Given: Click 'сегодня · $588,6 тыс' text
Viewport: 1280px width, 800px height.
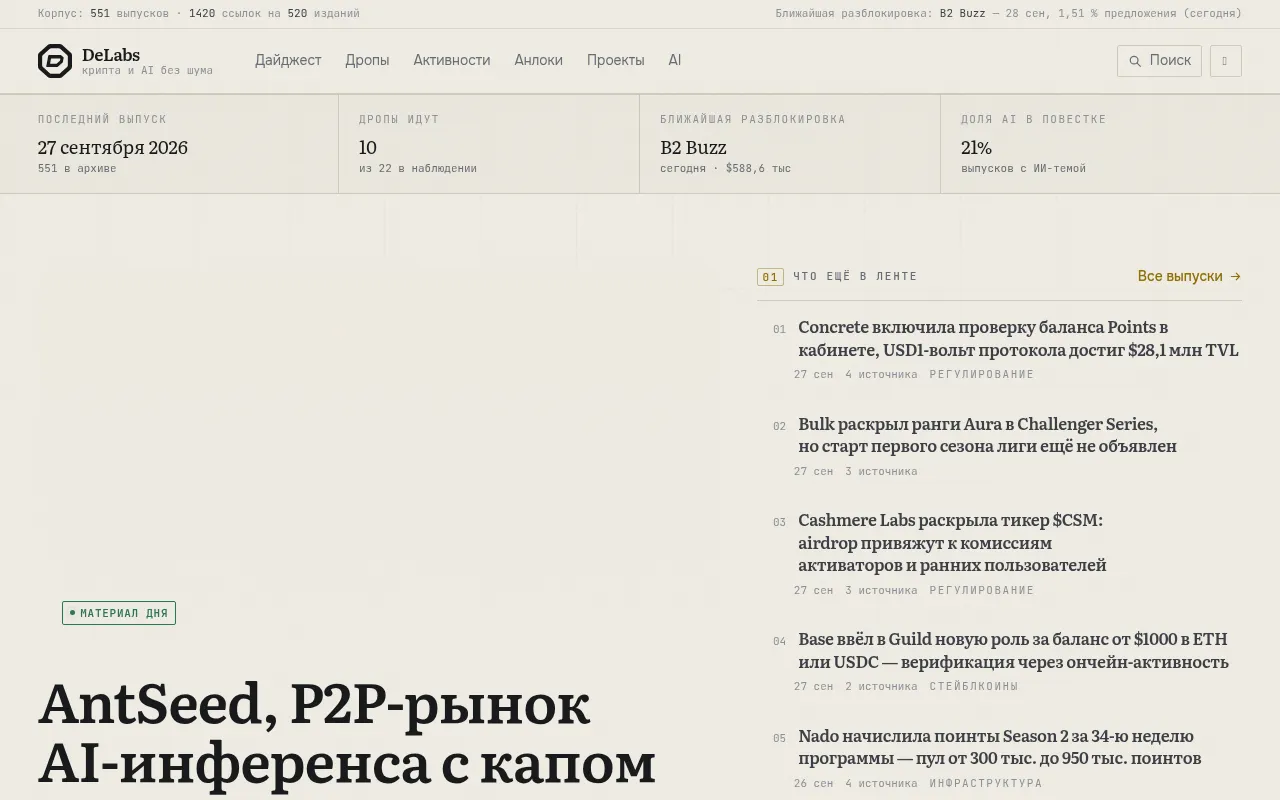Looking at the screenshot, I should (725, 169).
